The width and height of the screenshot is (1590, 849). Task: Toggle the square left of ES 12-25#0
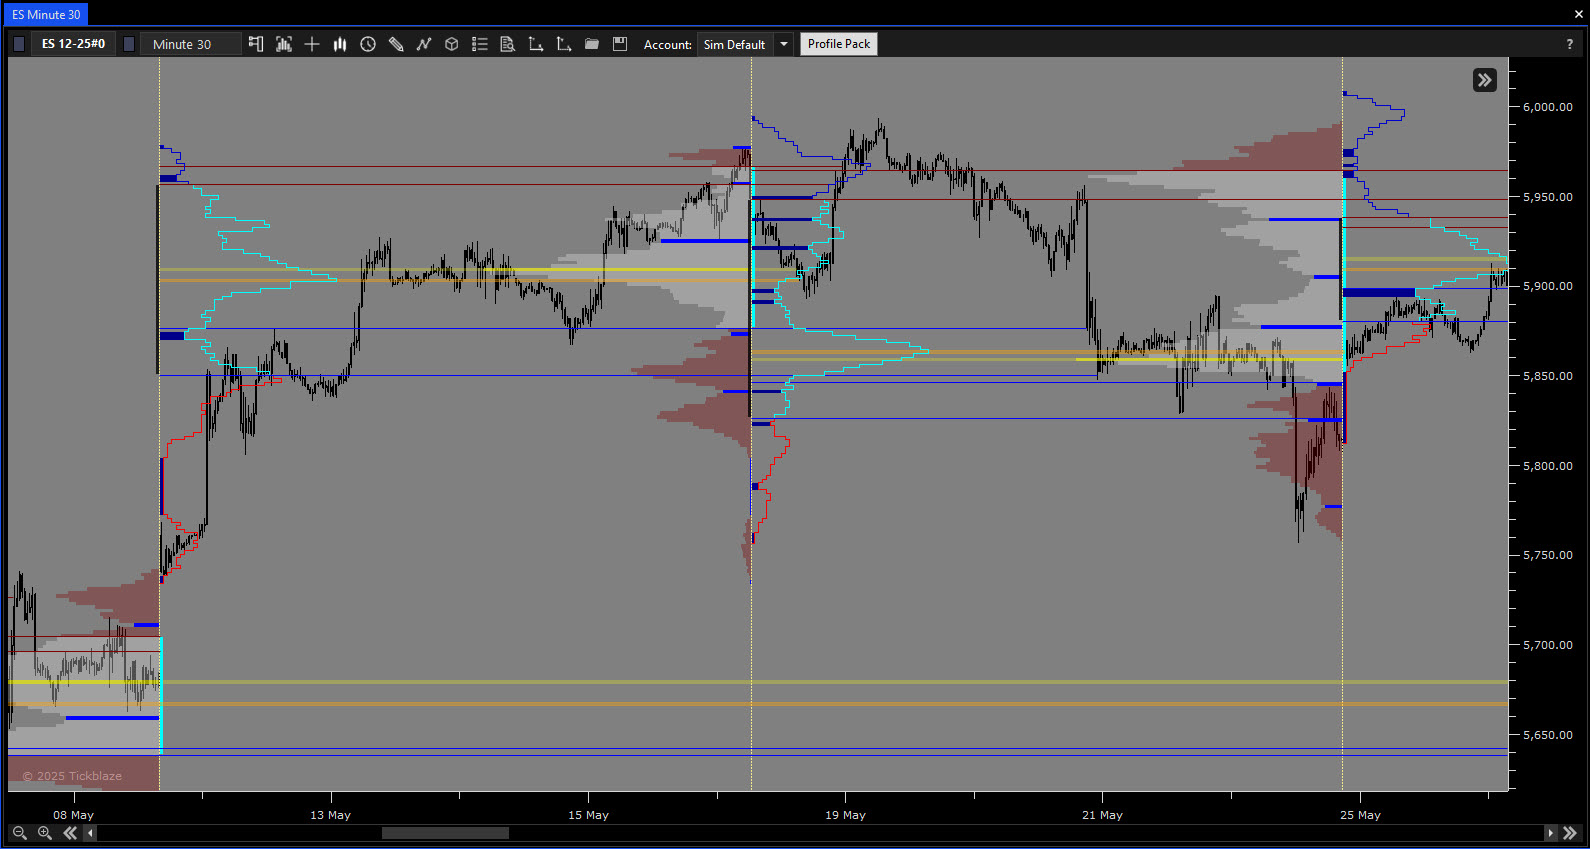(19, 44)
